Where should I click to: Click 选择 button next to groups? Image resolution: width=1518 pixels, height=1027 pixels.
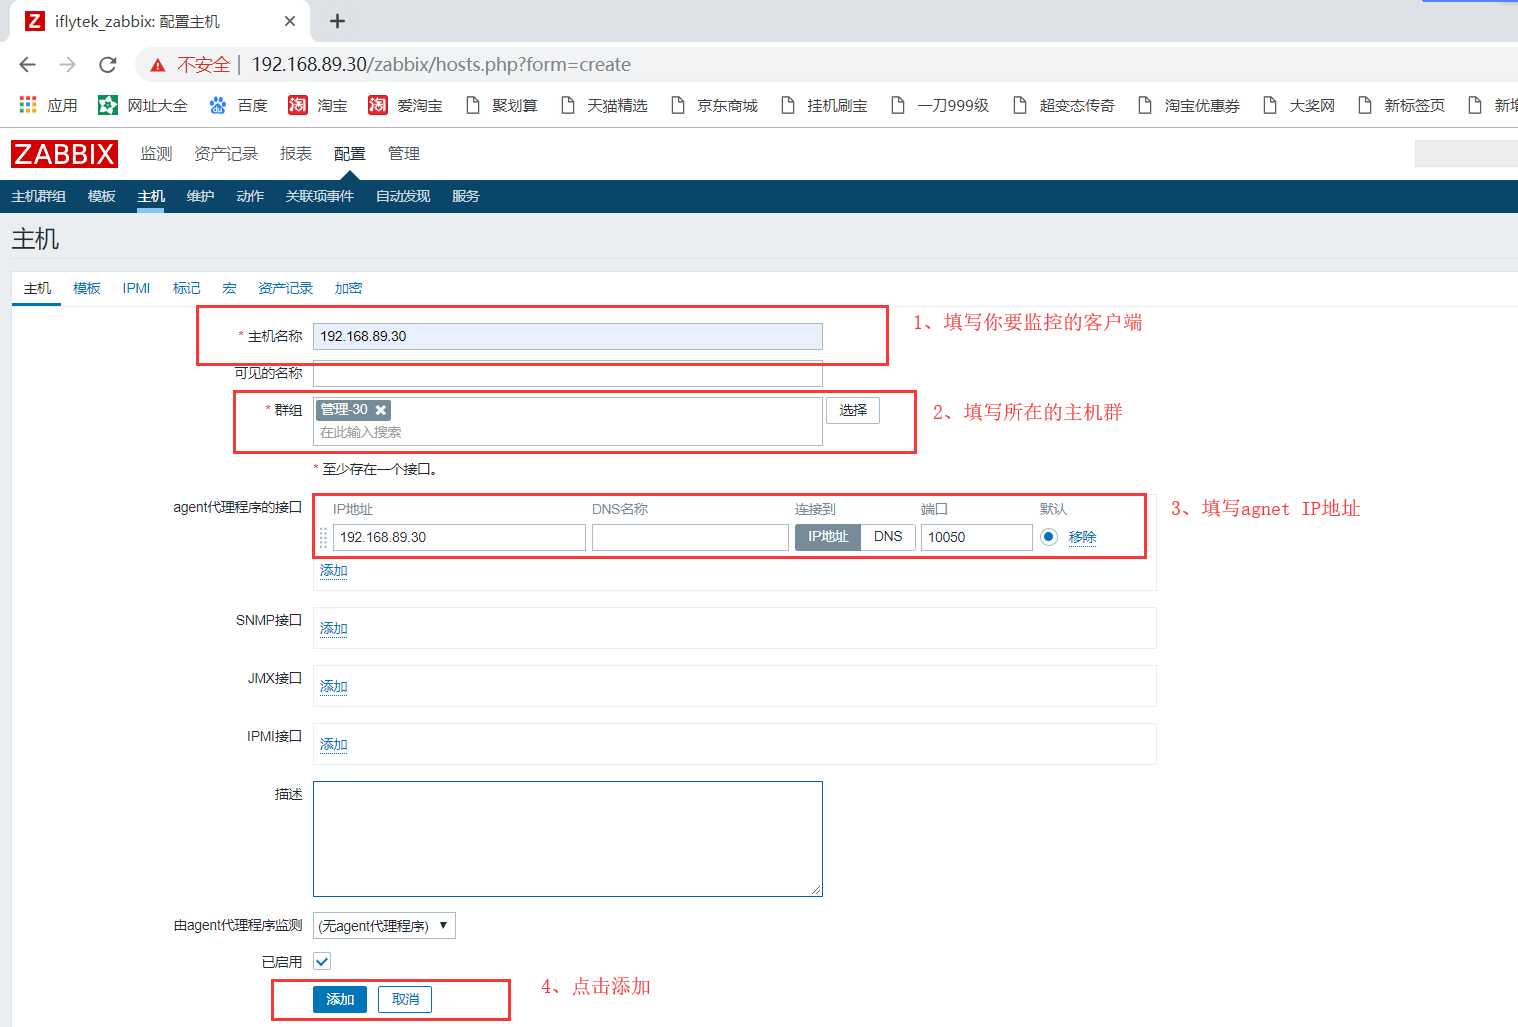pos(853,410)
